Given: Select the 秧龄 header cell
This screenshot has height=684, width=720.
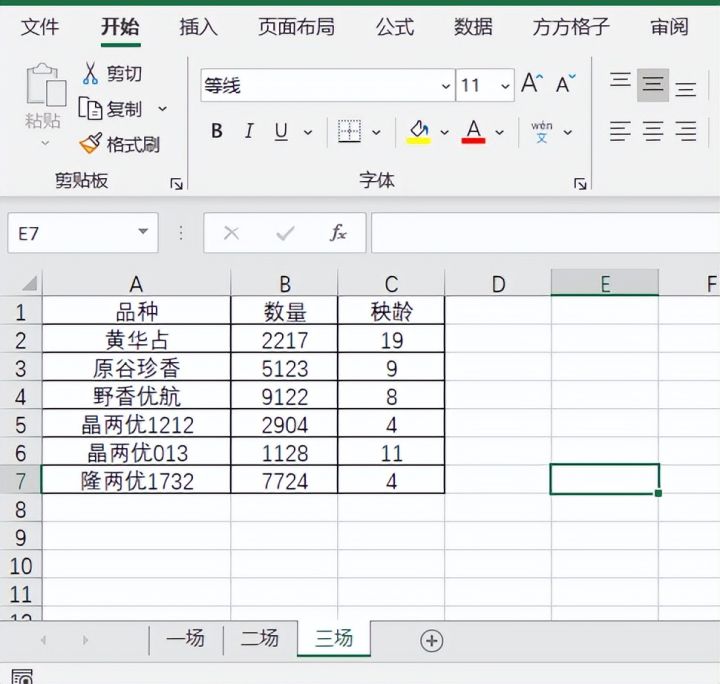Looking at the screenshot, I should pos(391,312).
